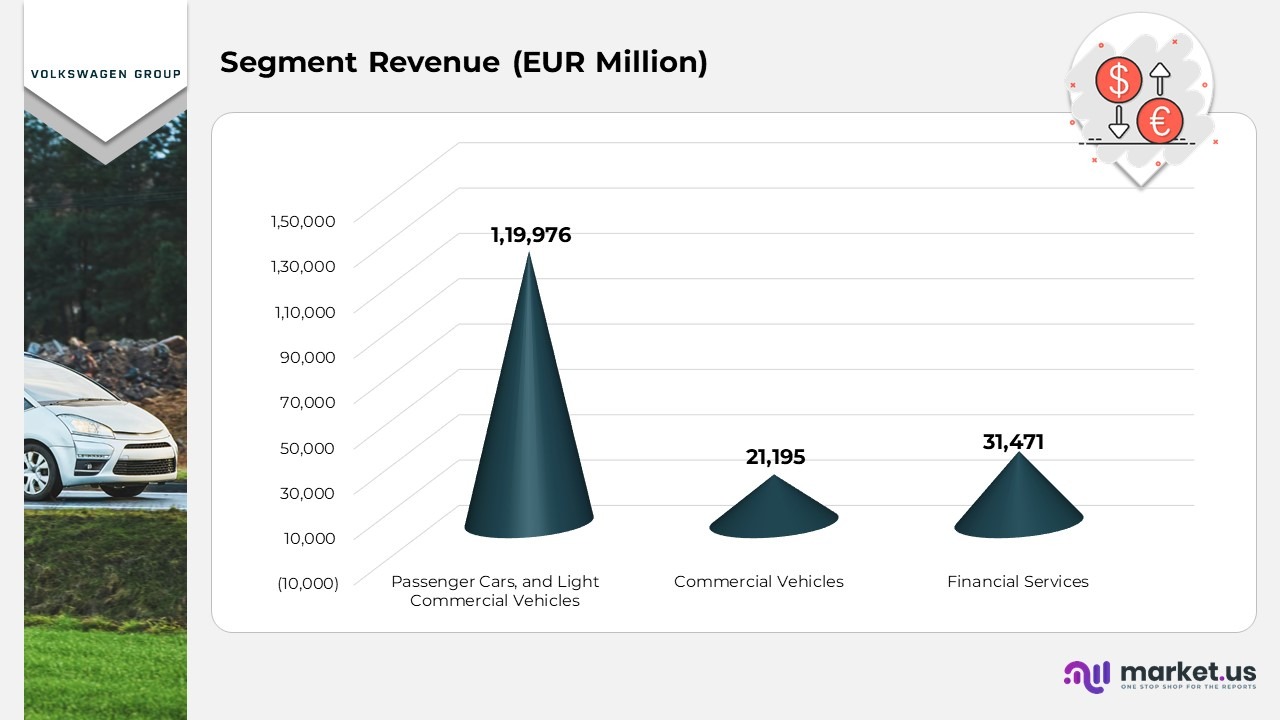The height and width of the screenshot is (720, 1280).
Task: Select the Financial Services cone
Action: (x=1018, y=500)
